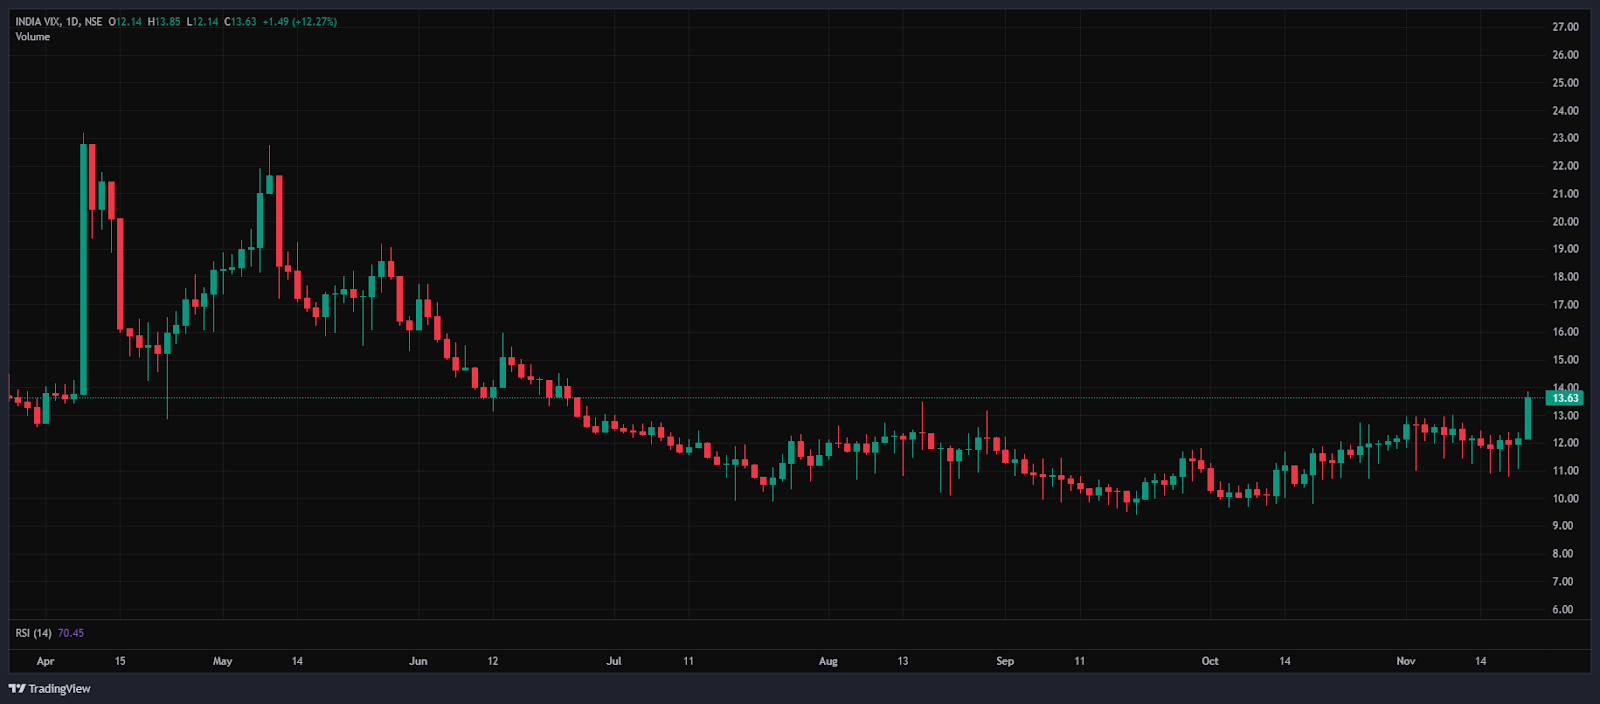Select the Volume indicator label

point(33,37)
